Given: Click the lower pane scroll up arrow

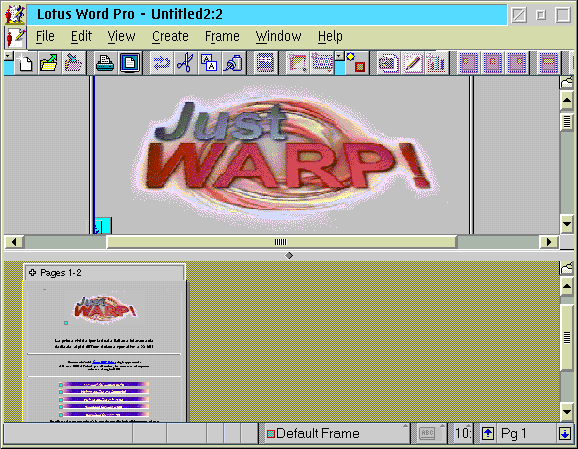Looking at the screenshot, I should (x=567, y=286).
